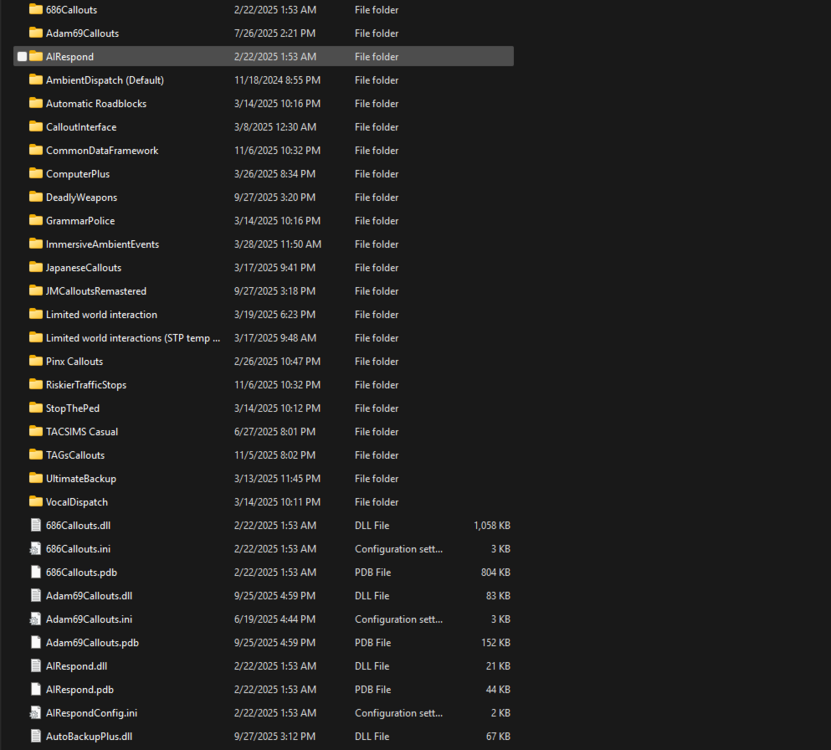Click the UltimateBackup folder icon
Viewport: 831px width, 750px height.
click(34, 478)
